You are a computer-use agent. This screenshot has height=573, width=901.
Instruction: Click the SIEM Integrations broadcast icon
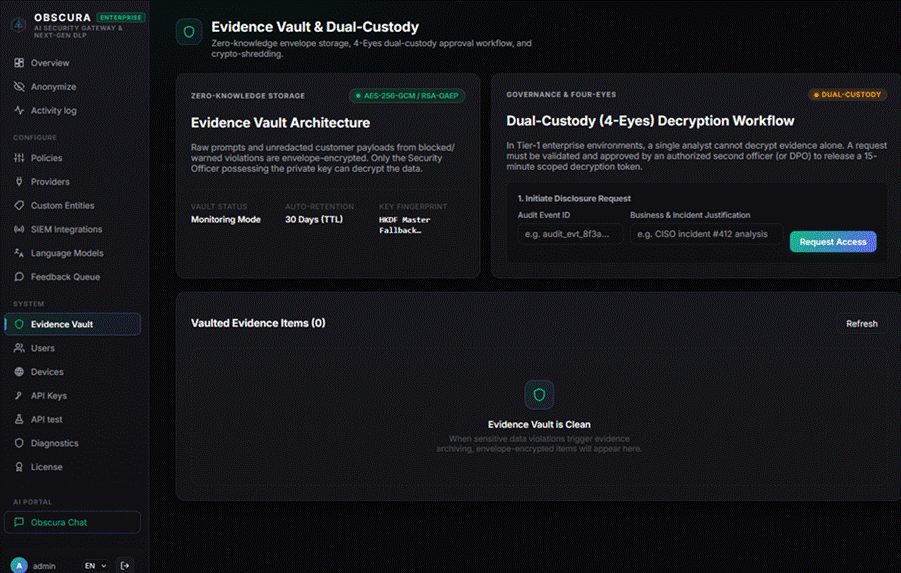[19, 229]
